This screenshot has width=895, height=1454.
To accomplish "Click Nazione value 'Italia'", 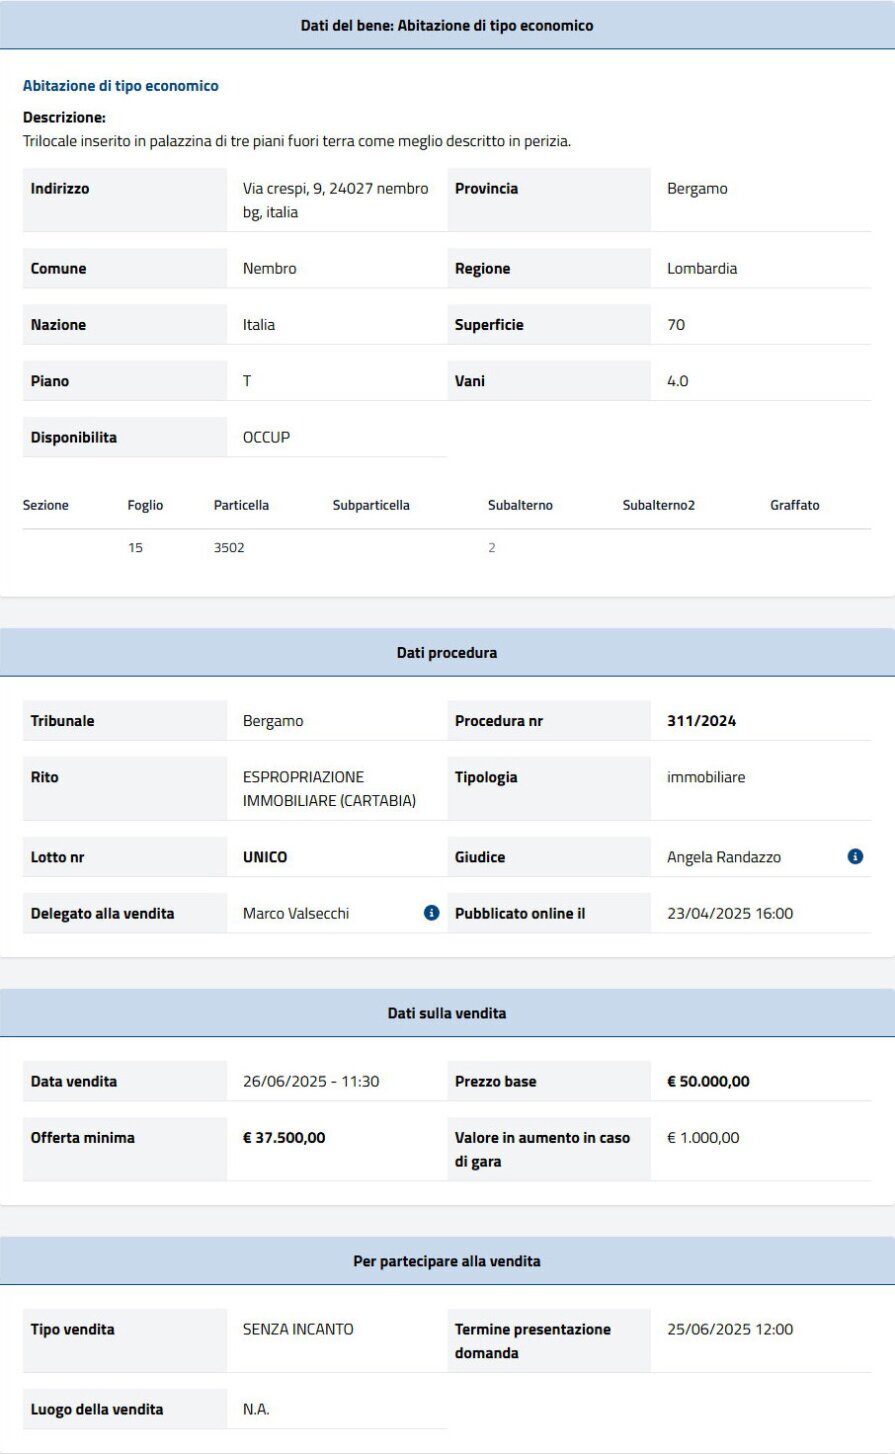I will [x=259, y=325].
